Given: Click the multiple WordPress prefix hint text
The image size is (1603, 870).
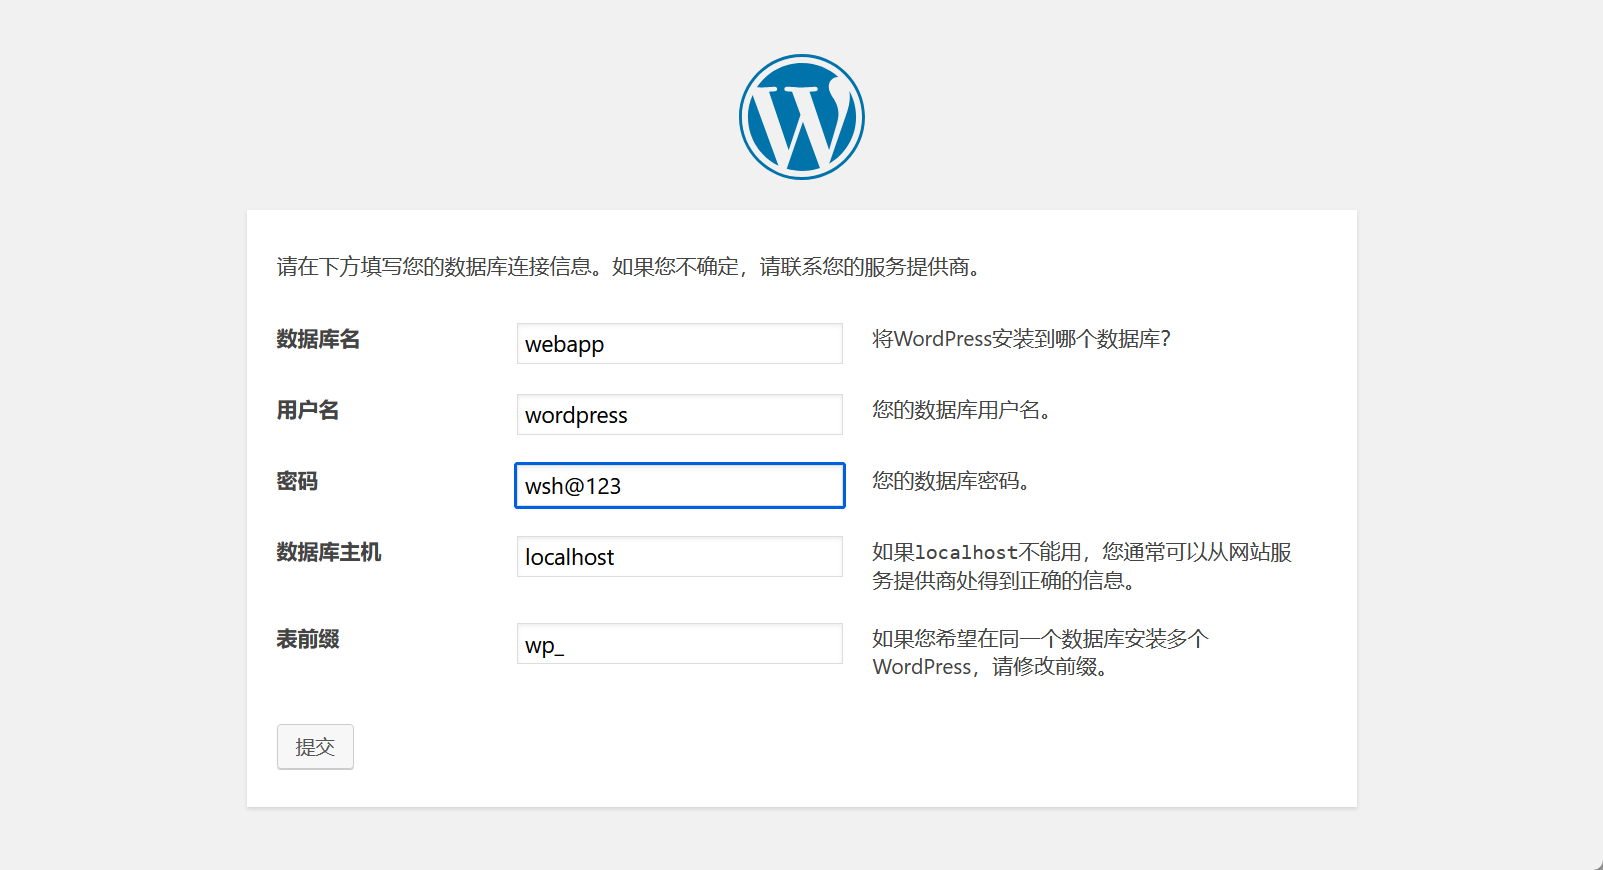Looking at the screenshot, I should (x=1040, y=653).
